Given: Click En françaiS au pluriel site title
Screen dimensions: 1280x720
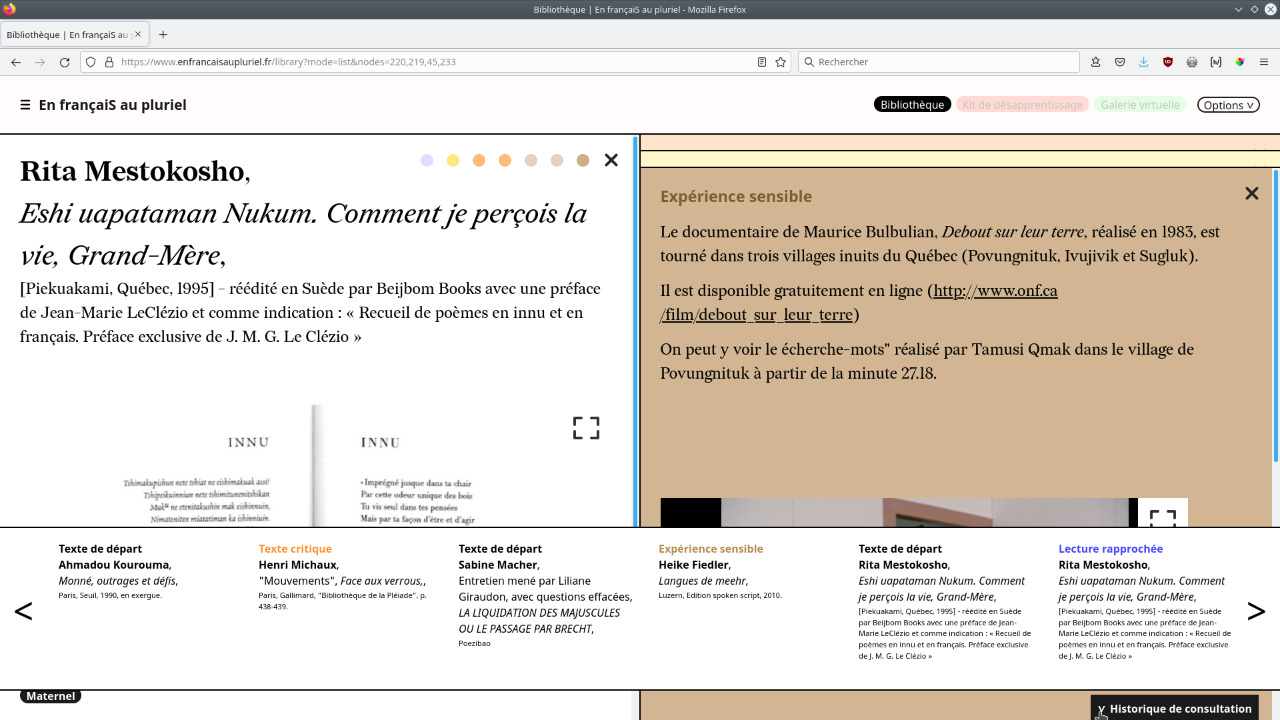Looking at the screenshot, I should coord(112,105).
